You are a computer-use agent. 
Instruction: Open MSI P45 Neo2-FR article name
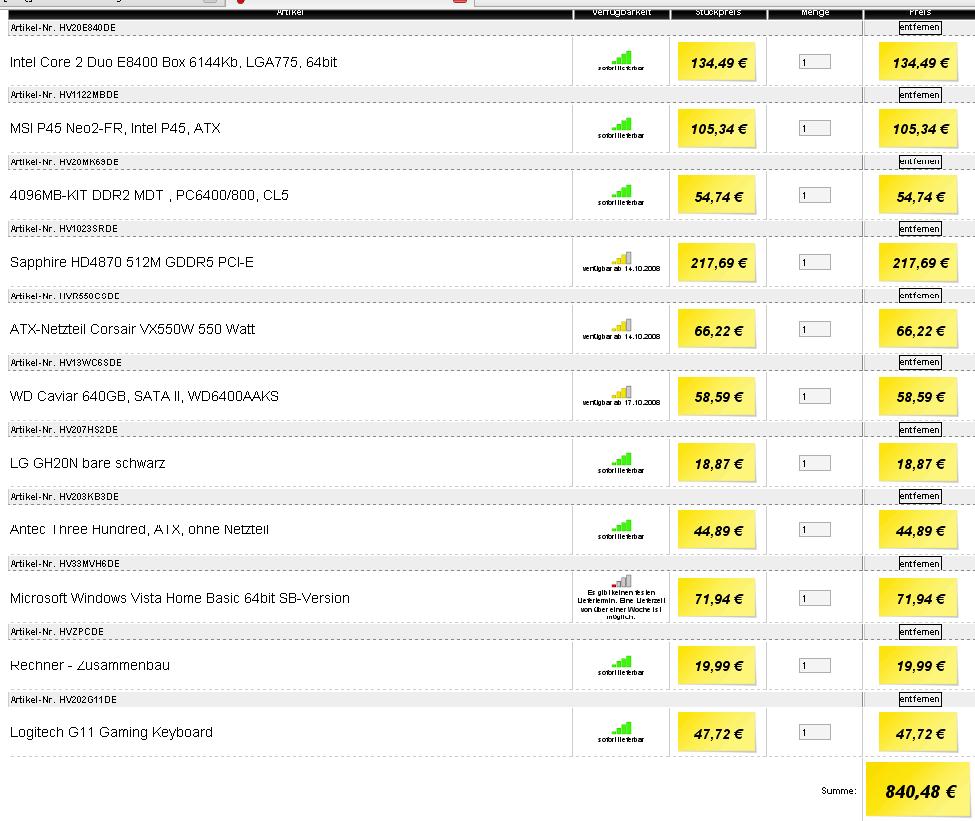(115, 128)
